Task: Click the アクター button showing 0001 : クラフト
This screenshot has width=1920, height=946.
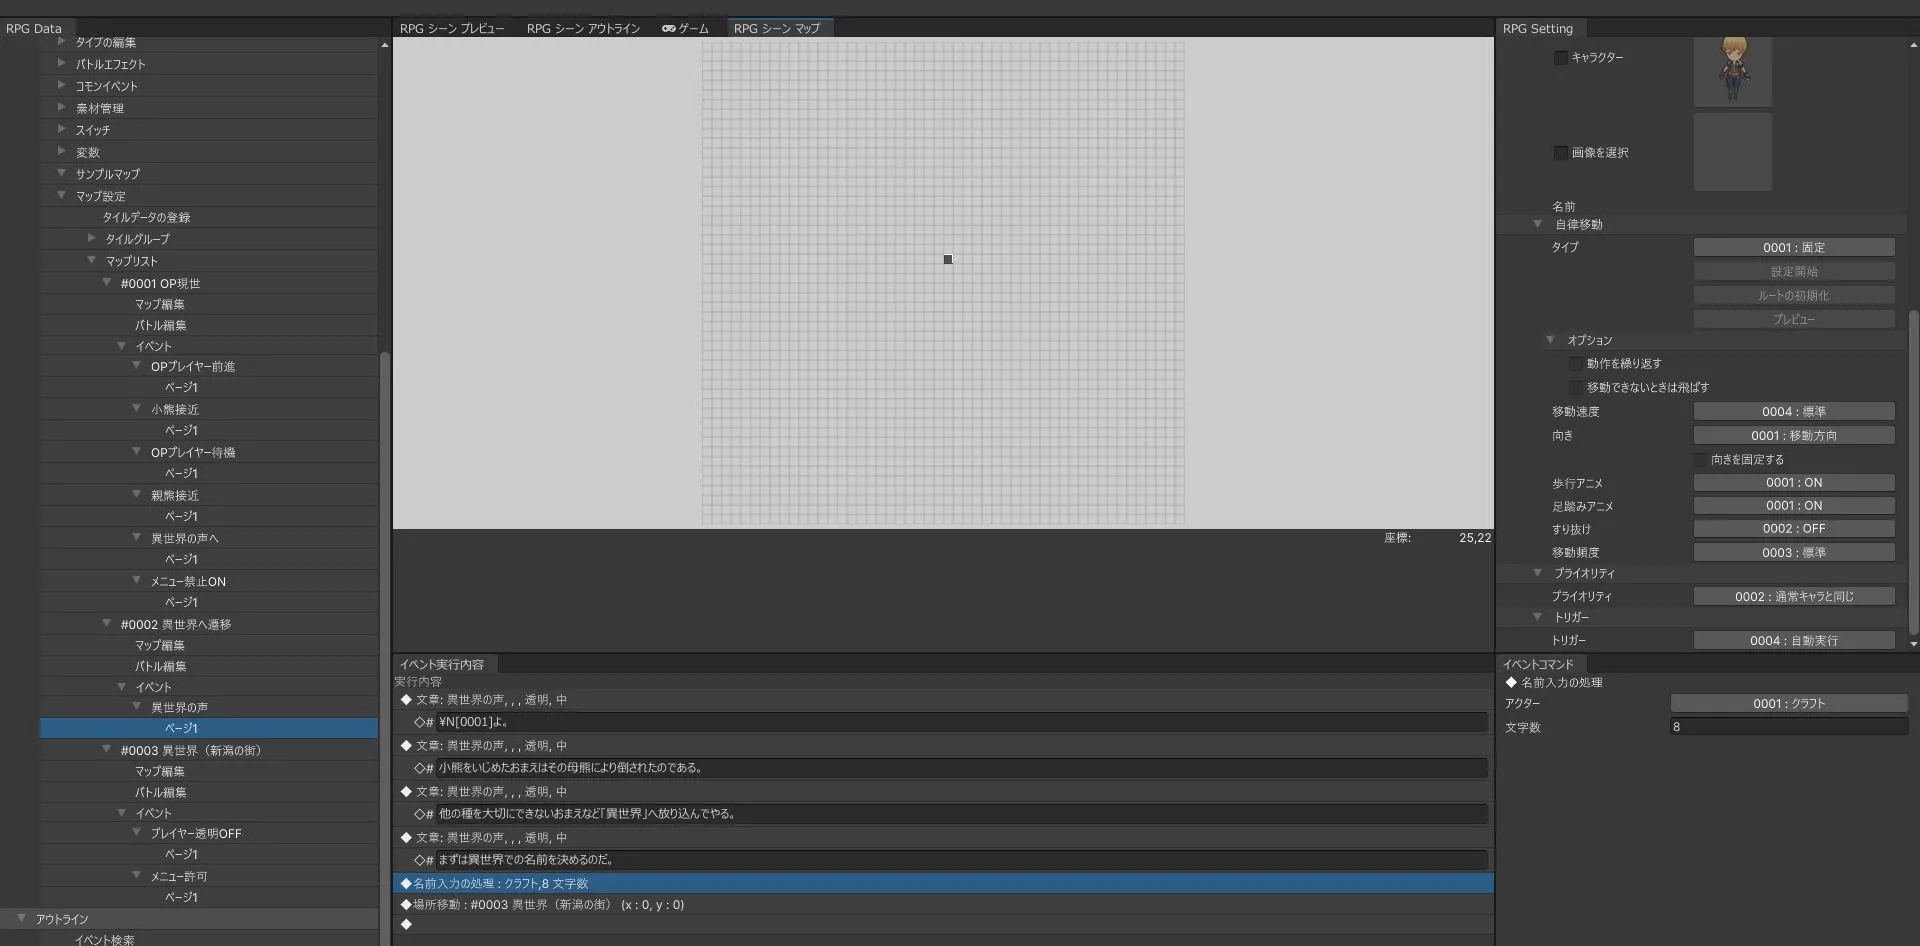Action: coord(1788,704)
